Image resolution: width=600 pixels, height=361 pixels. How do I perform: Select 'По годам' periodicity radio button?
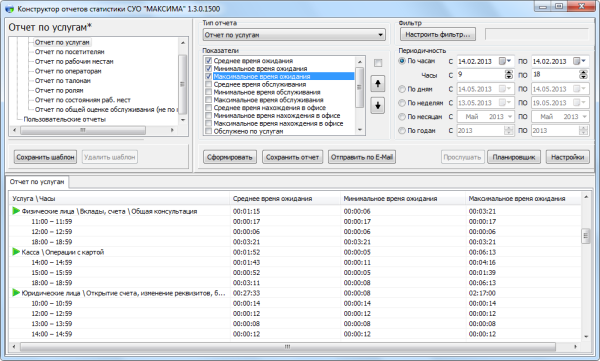tap(402, 131)
